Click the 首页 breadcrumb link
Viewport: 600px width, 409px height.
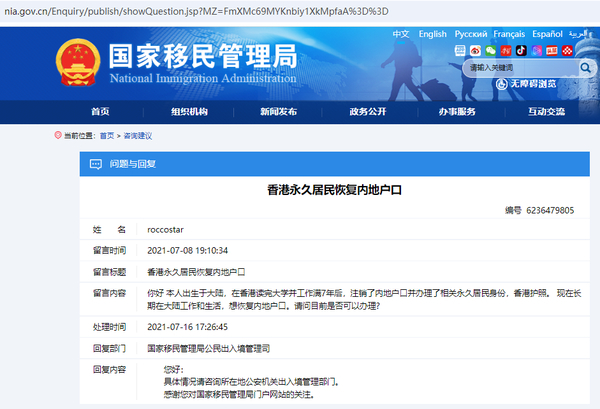[107, 136]
